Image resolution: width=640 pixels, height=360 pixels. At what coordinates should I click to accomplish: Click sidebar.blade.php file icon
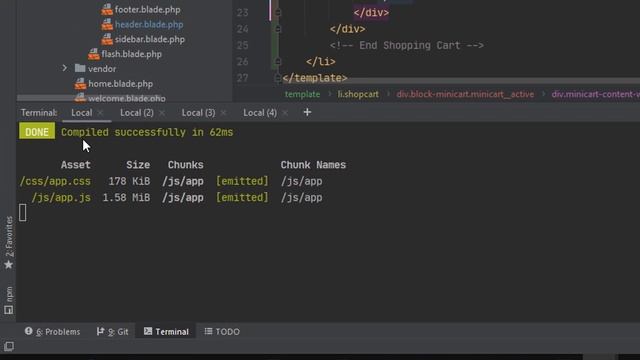(107, 39)
